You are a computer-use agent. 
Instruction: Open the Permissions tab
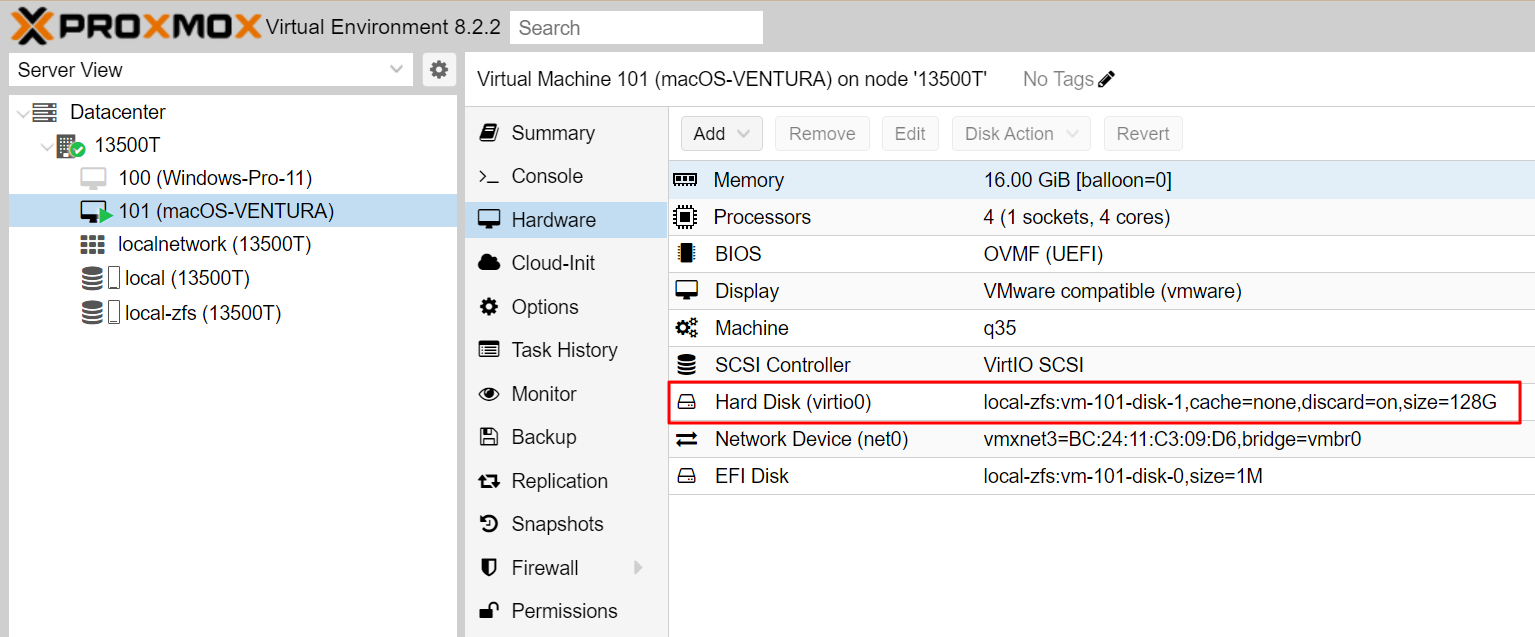pyautogui.click(x=566, y=611)
